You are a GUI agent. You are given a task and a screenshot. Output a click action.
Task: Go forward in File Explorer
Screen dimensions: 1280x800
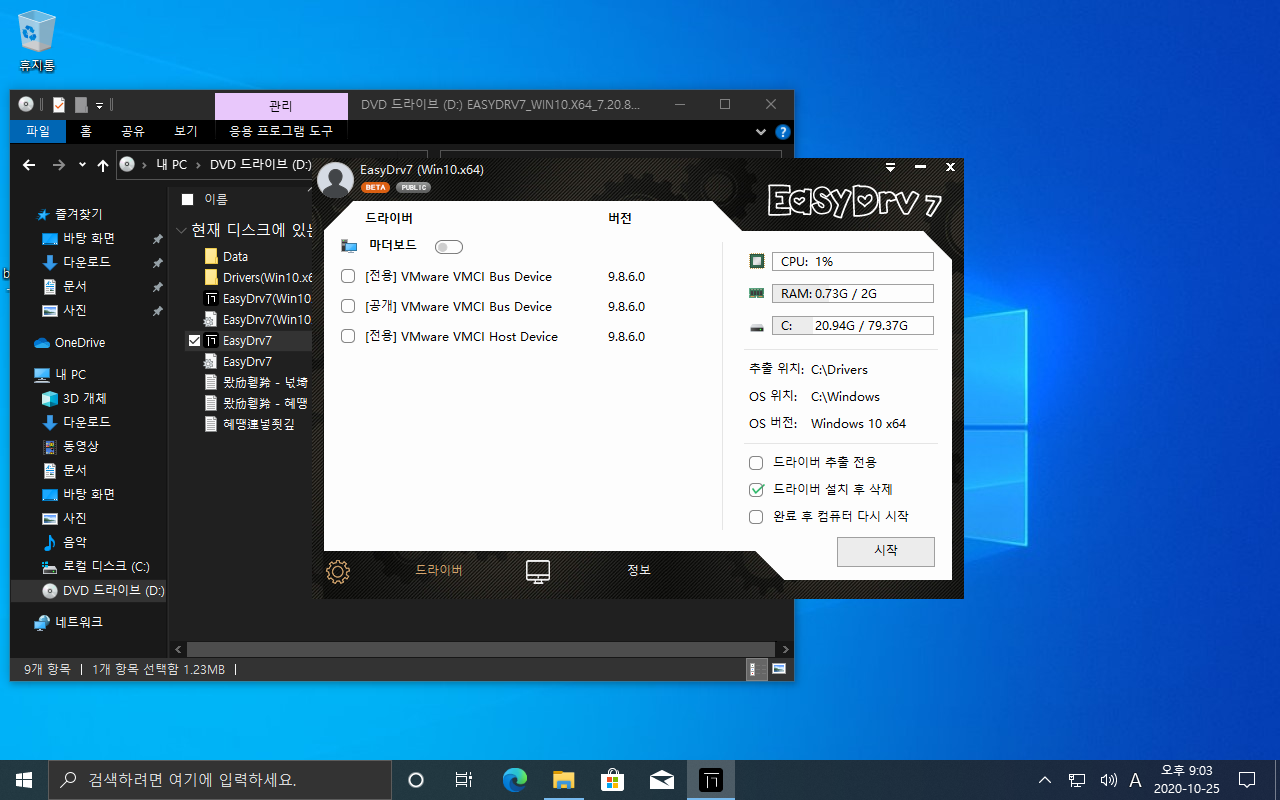[x=58, y=165]
